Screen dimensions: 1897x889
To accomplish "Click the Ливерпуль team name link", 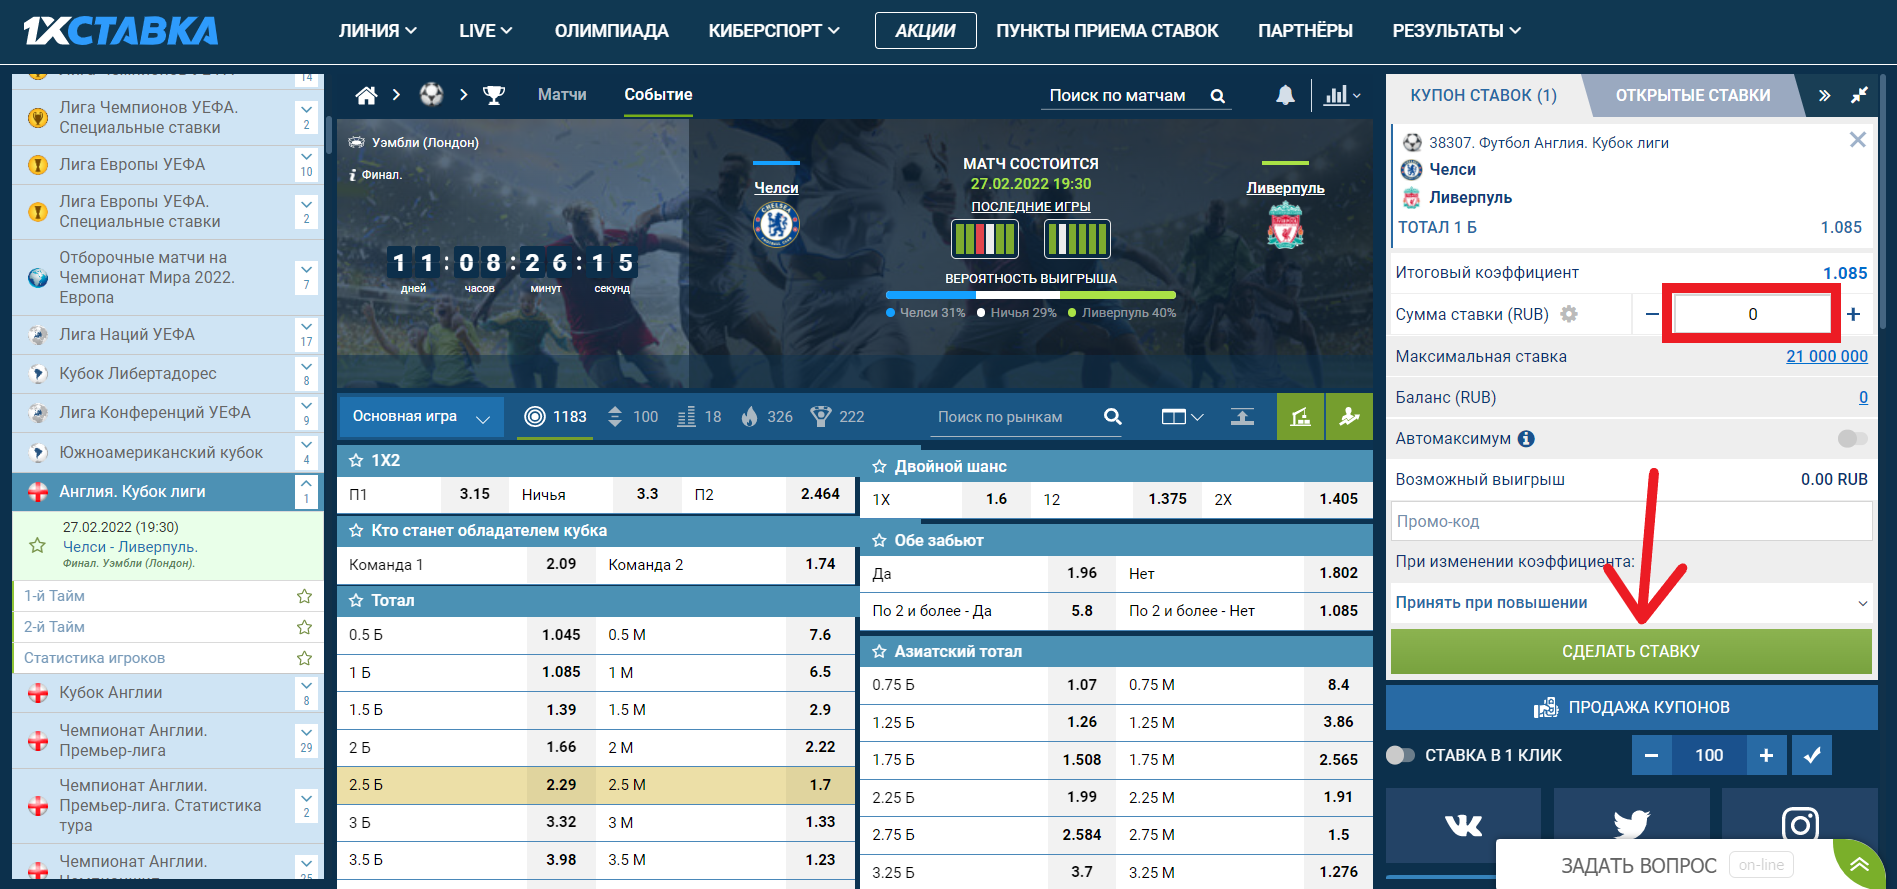I will tap(1285, 188).
